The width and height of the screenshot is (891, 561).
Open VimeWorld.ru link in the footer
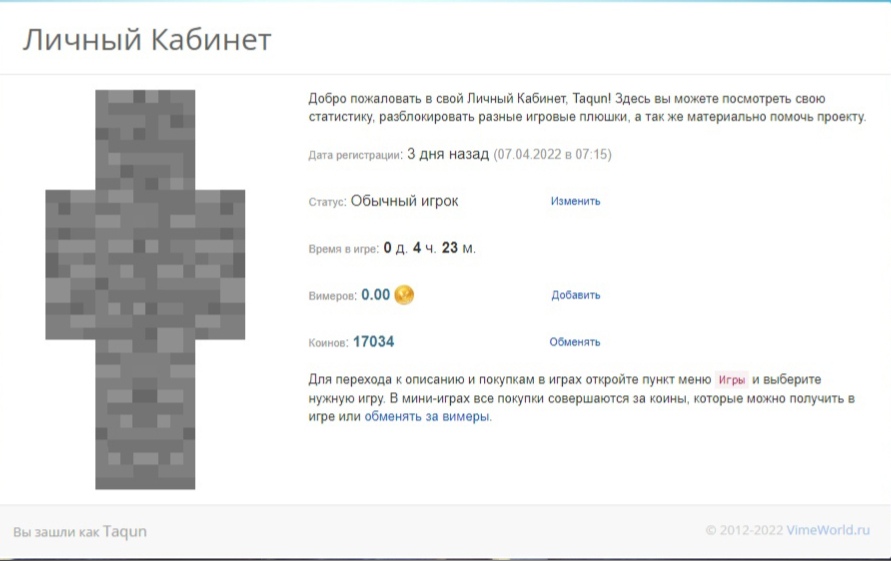click(827, 531)
